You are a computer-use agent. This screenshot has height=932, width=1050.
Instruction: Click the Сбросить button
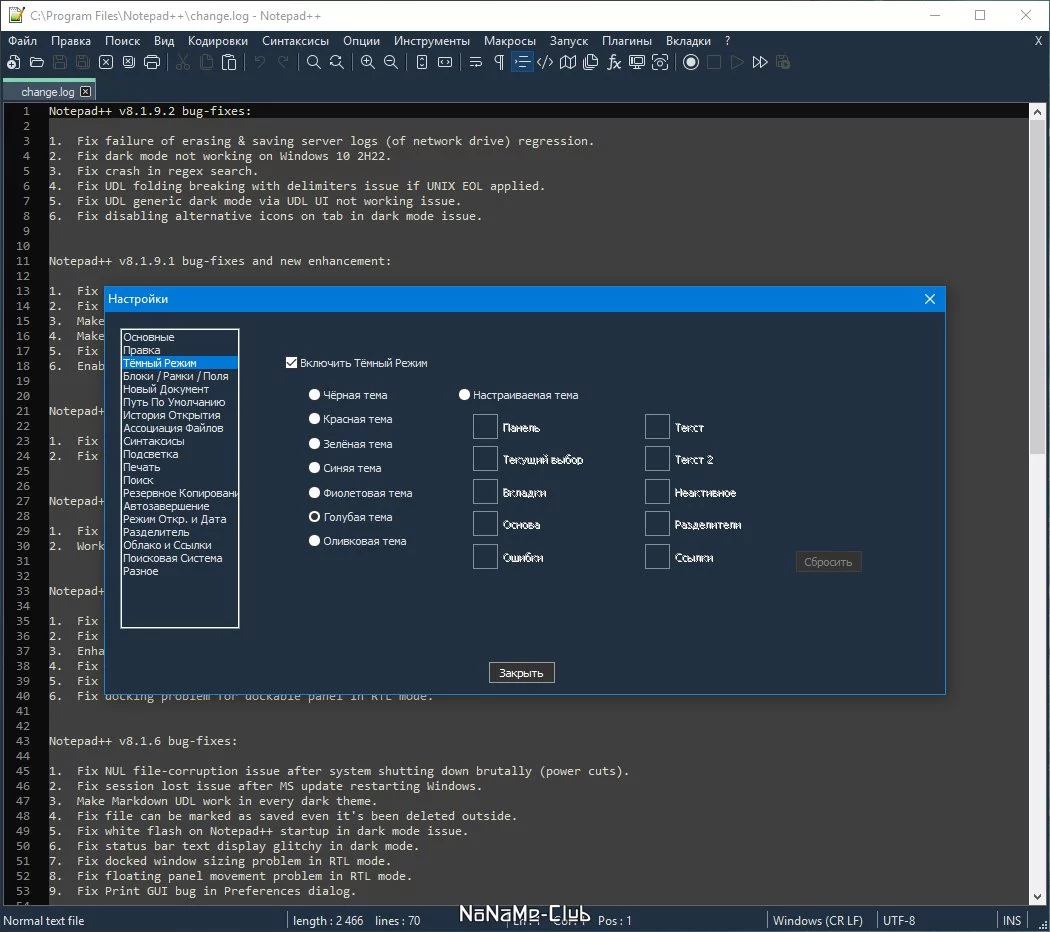tap(828, 562)
